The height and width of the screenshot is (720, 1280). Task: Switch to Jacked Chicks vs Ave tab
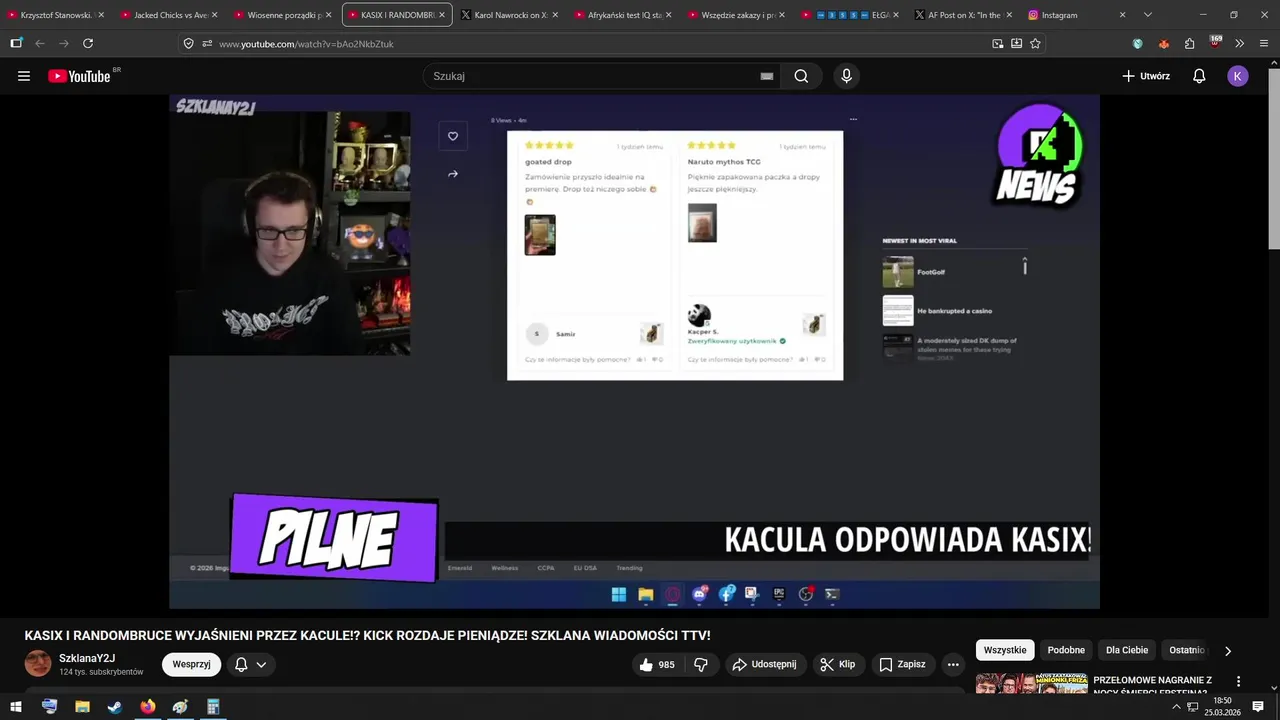coord(170,15)
